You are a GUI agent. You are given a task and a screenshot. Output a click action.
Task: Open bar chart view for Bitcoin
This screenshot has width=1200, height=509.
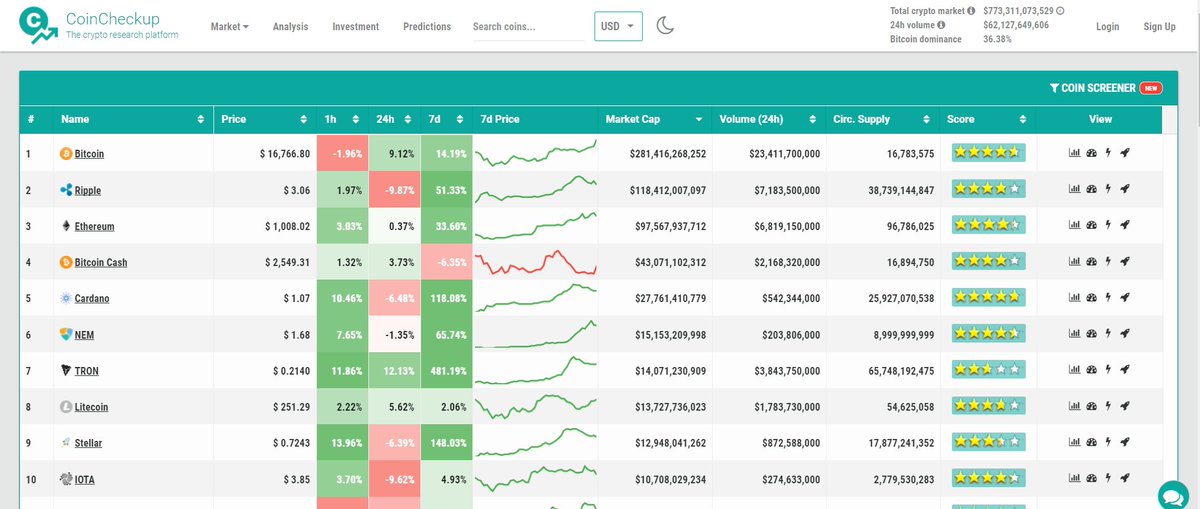point(1075,154)
